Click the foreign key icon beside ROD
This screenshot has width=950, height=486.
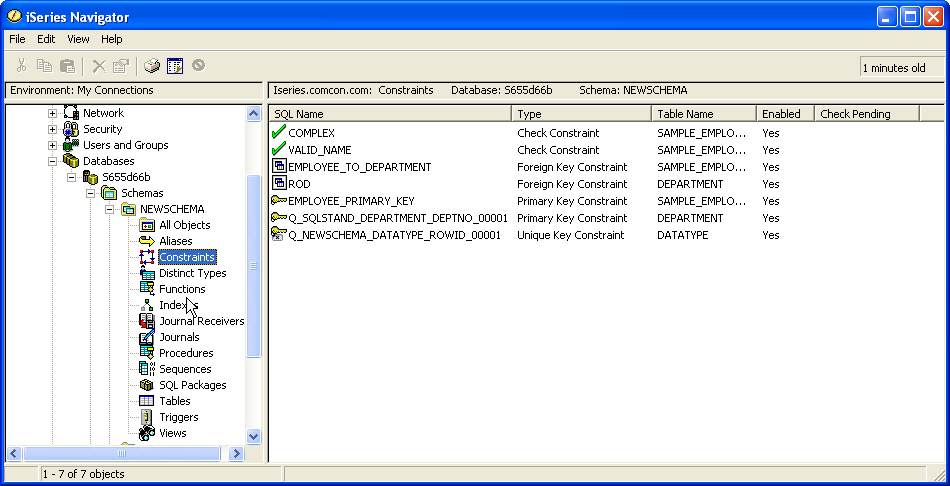pos(279,184)
